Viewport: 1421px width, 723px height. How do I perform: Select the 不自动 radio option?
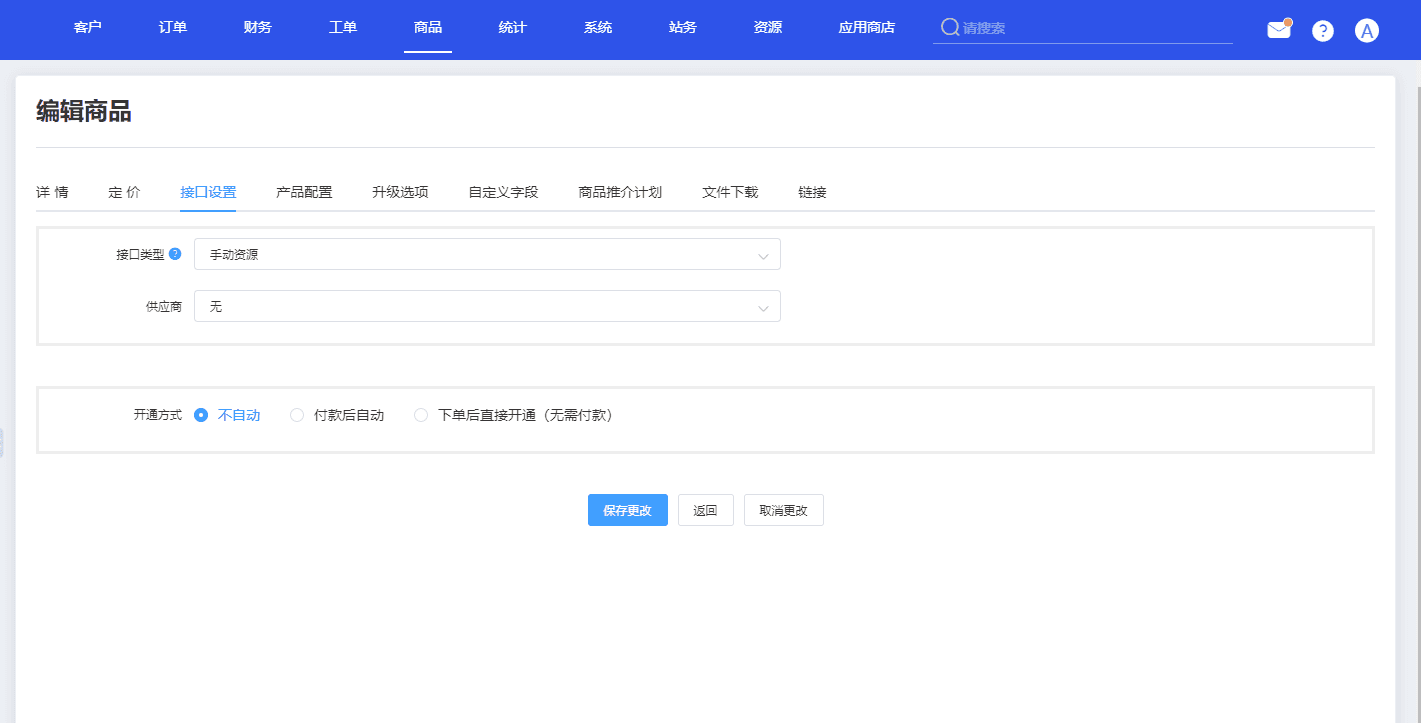[x=227, y=415]
